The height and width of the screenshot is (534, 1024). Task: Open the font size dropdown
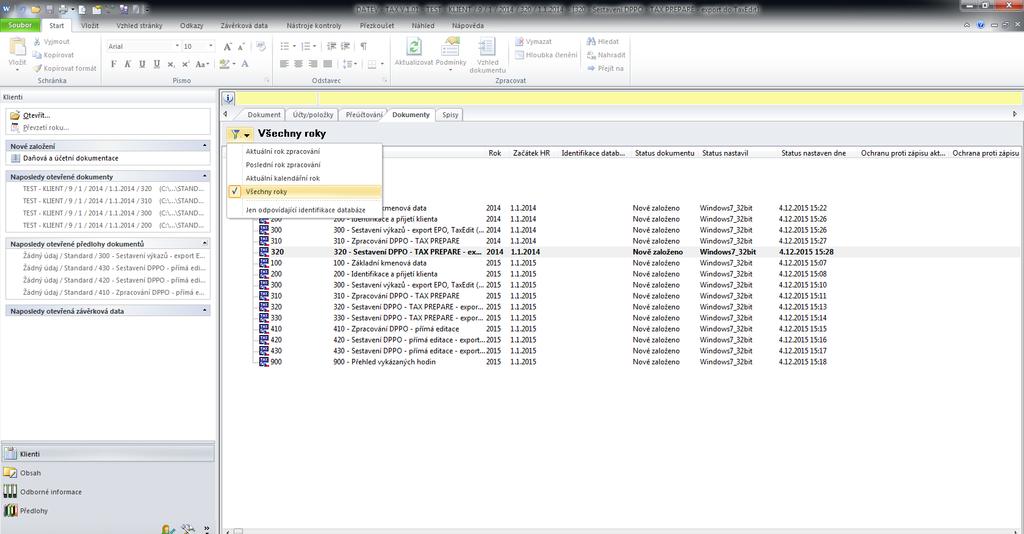[210, 46]
